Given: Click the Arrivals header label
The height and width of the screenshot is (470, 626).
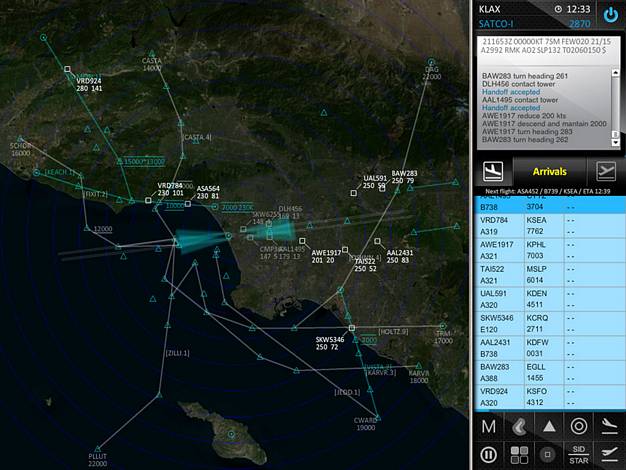Looking at the screenshot, I should click(x=549, y=171).
